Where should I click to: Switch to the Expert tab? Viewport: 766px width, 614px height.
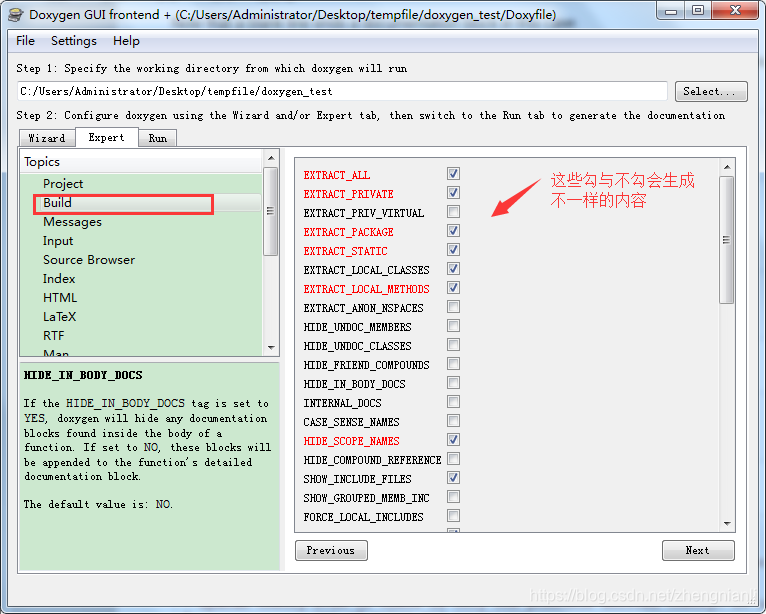coord(106,138)
